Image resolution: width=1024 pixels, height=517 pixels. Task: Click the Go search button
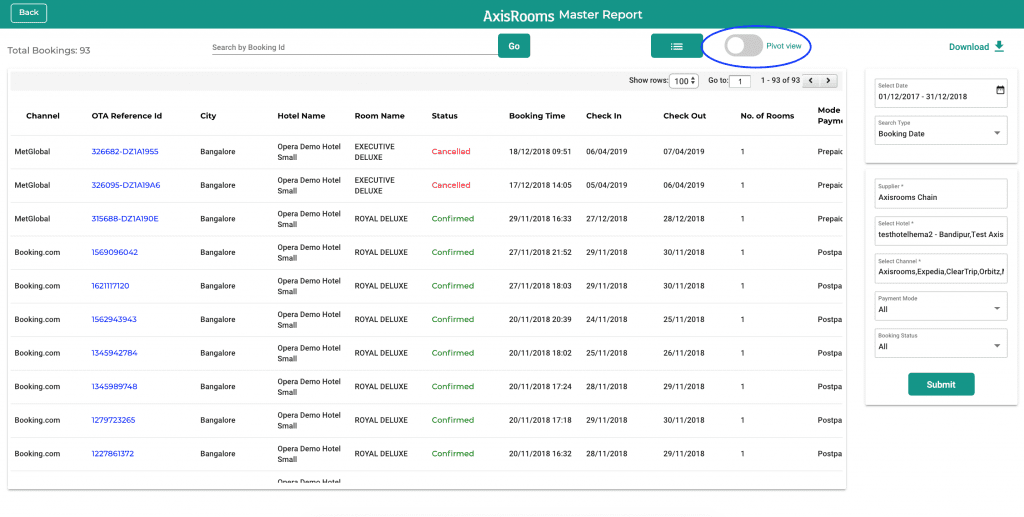pos(514,46)
